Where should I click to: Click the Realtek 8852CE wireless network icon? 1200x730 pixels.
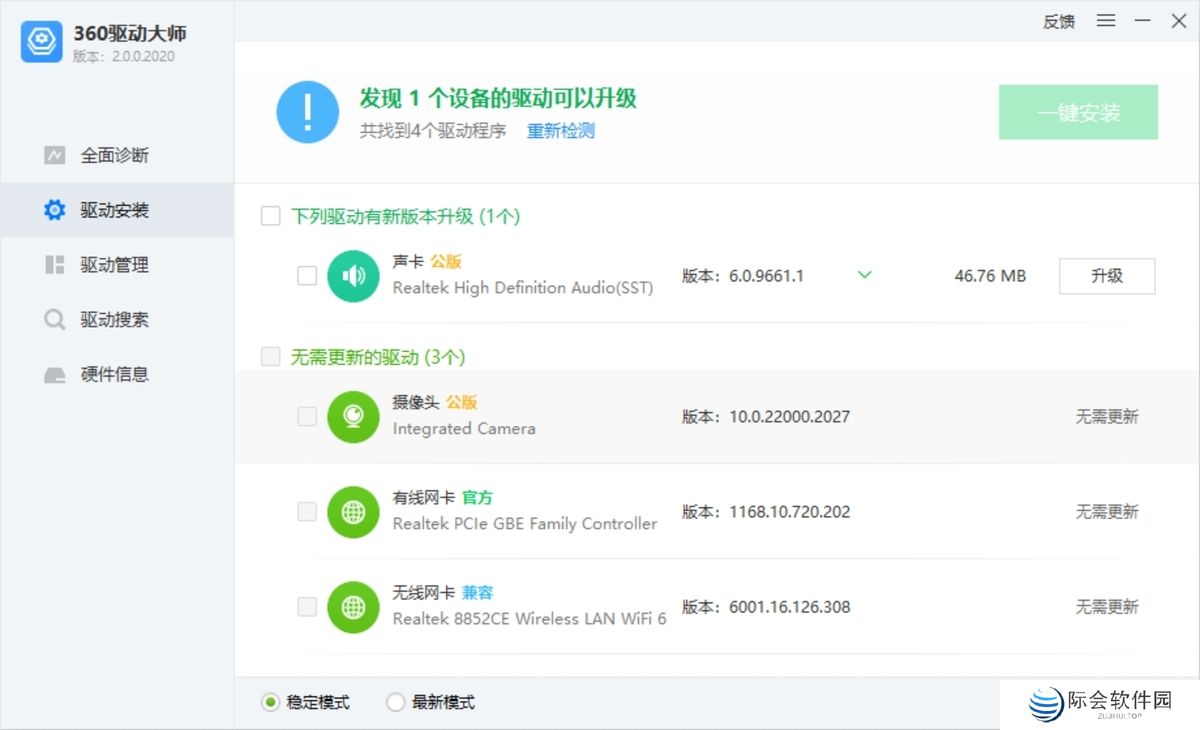click(x=353, y=607)
